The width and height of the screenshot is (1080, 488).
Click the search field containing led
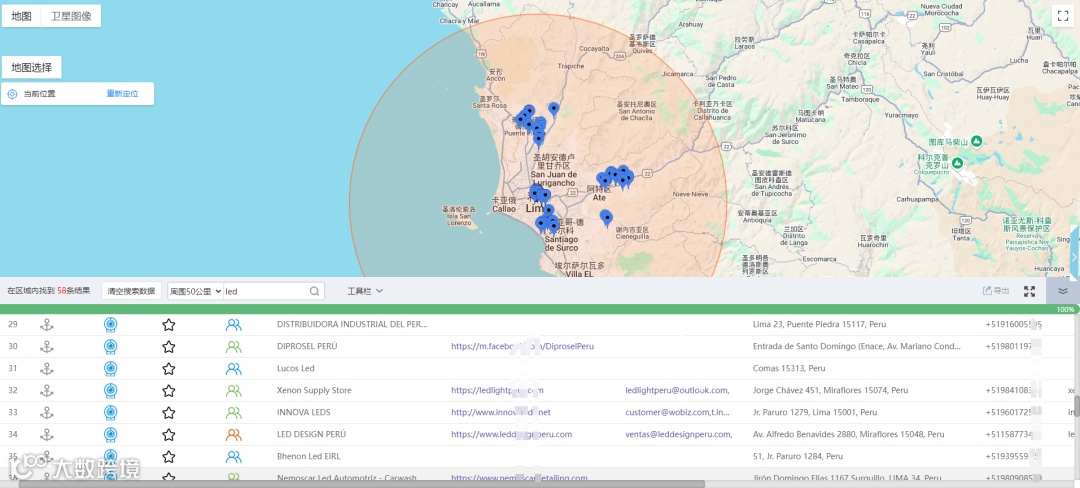click(x=265, y=291)
